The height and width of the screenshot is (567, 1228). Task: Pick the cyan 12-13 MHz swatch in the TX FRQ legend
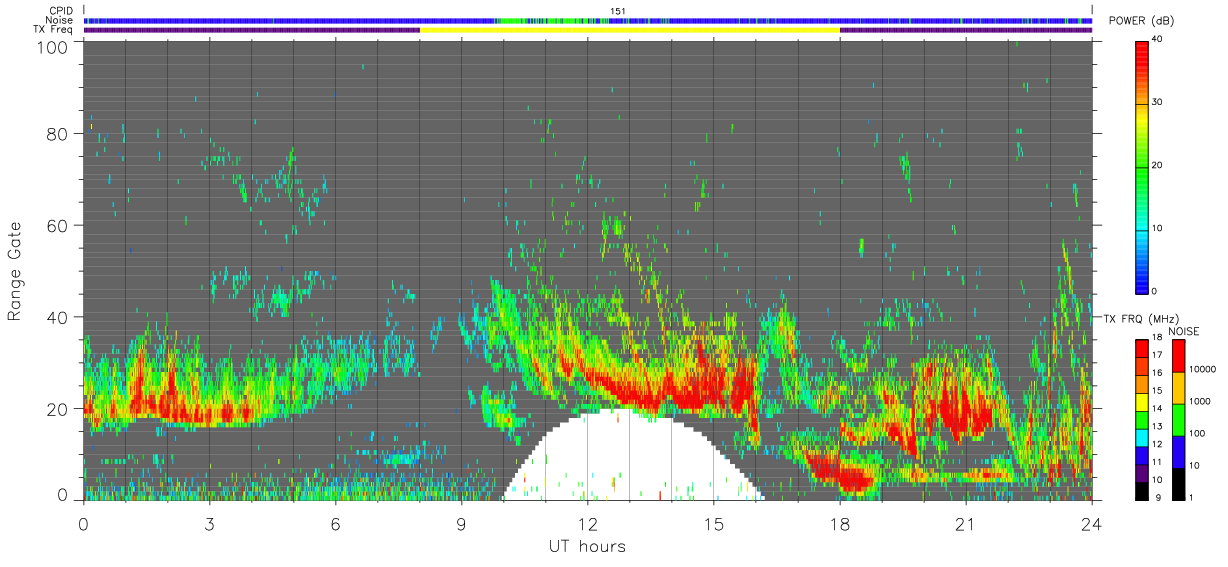[1143, 438]
